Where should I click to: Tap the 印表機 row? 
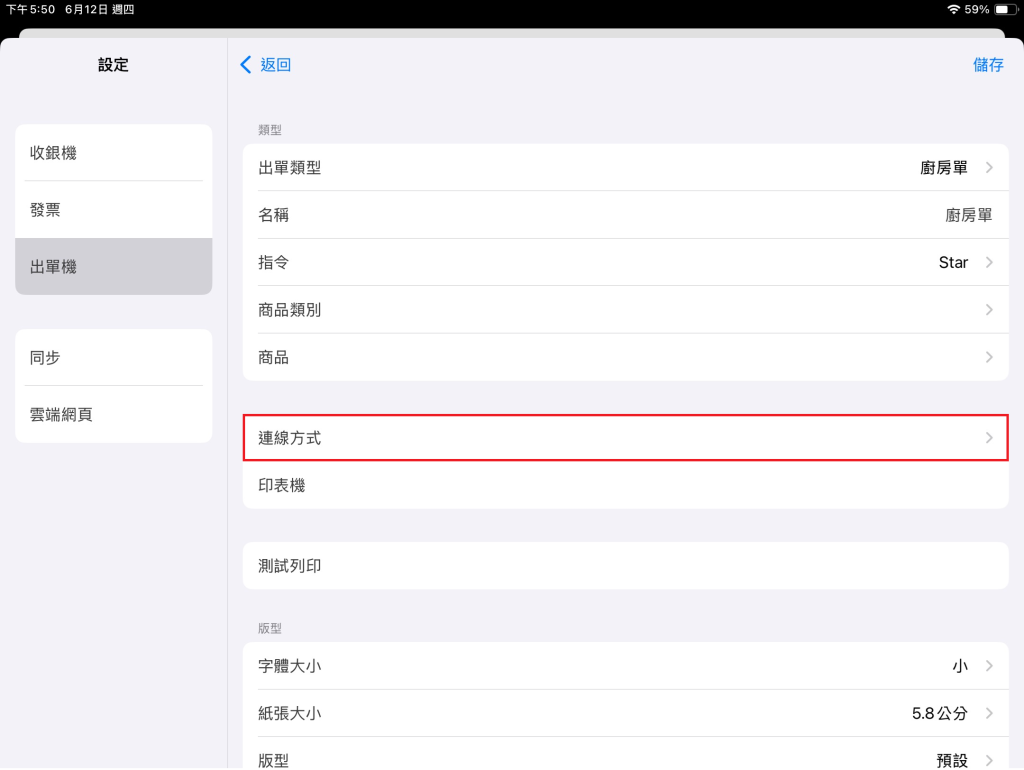(x=626, y=485)
